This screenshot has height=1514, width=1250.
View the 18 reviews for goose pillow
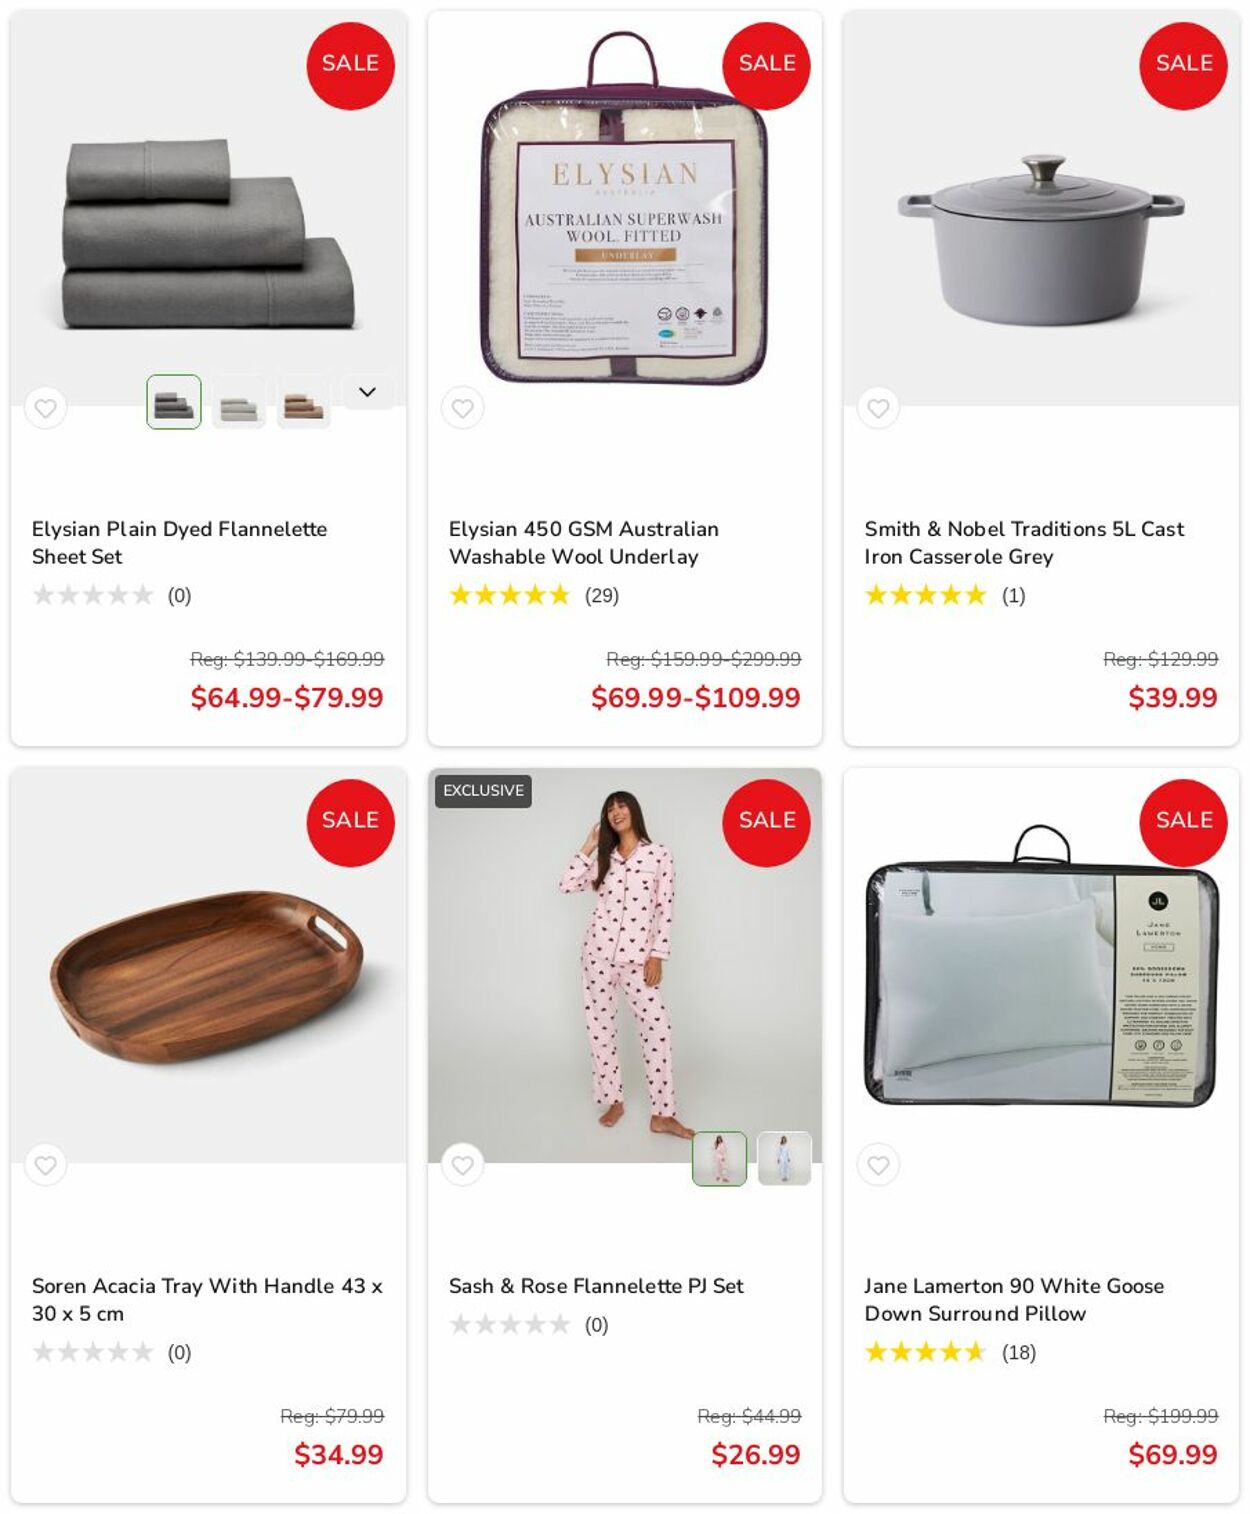[950, 1353]
